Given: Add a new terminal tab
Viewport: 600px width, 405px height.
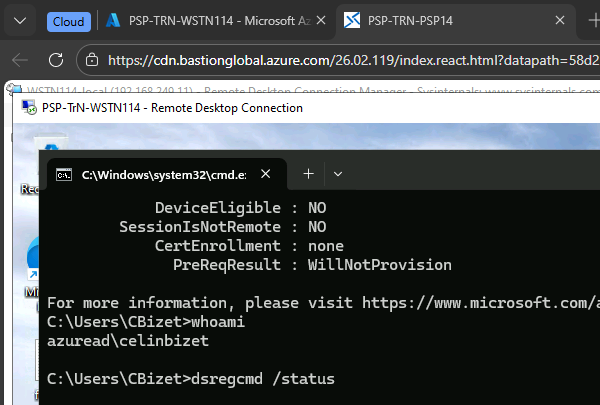Looking at the screenshot, I should [x=308, y=174].
